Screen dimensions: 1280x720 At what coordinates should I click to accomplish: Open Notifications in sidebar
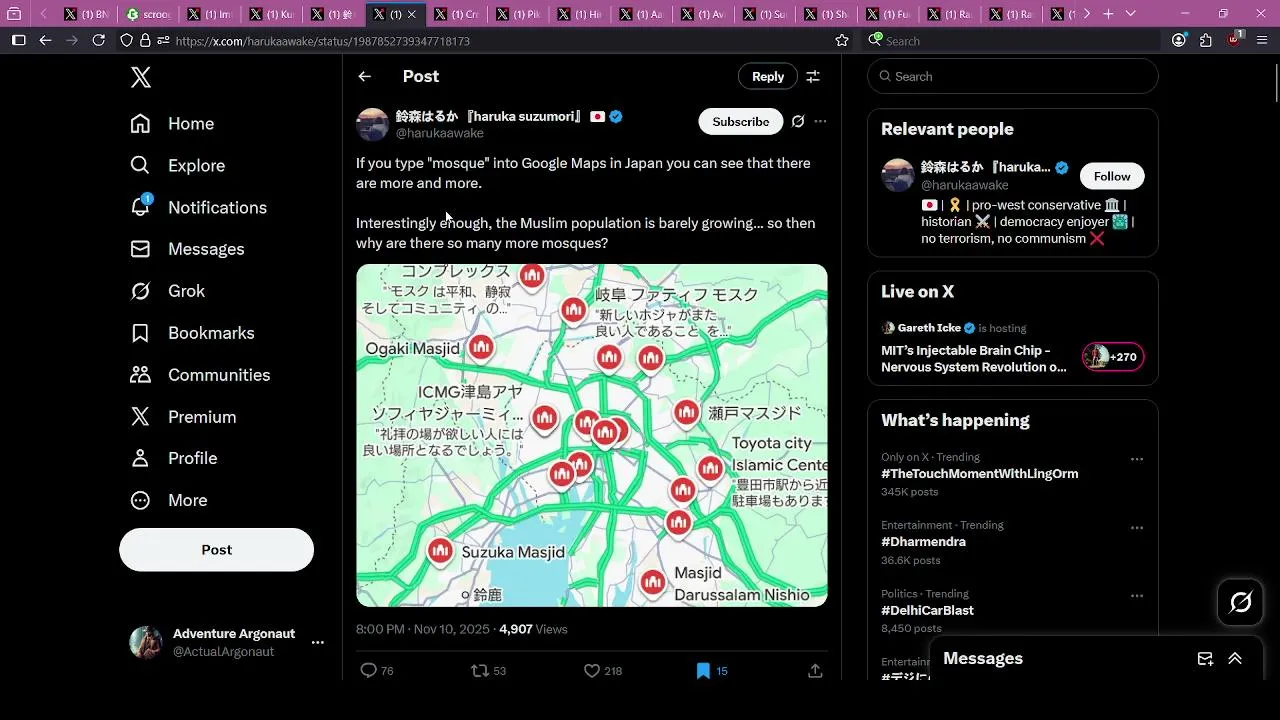click(198, 207)
